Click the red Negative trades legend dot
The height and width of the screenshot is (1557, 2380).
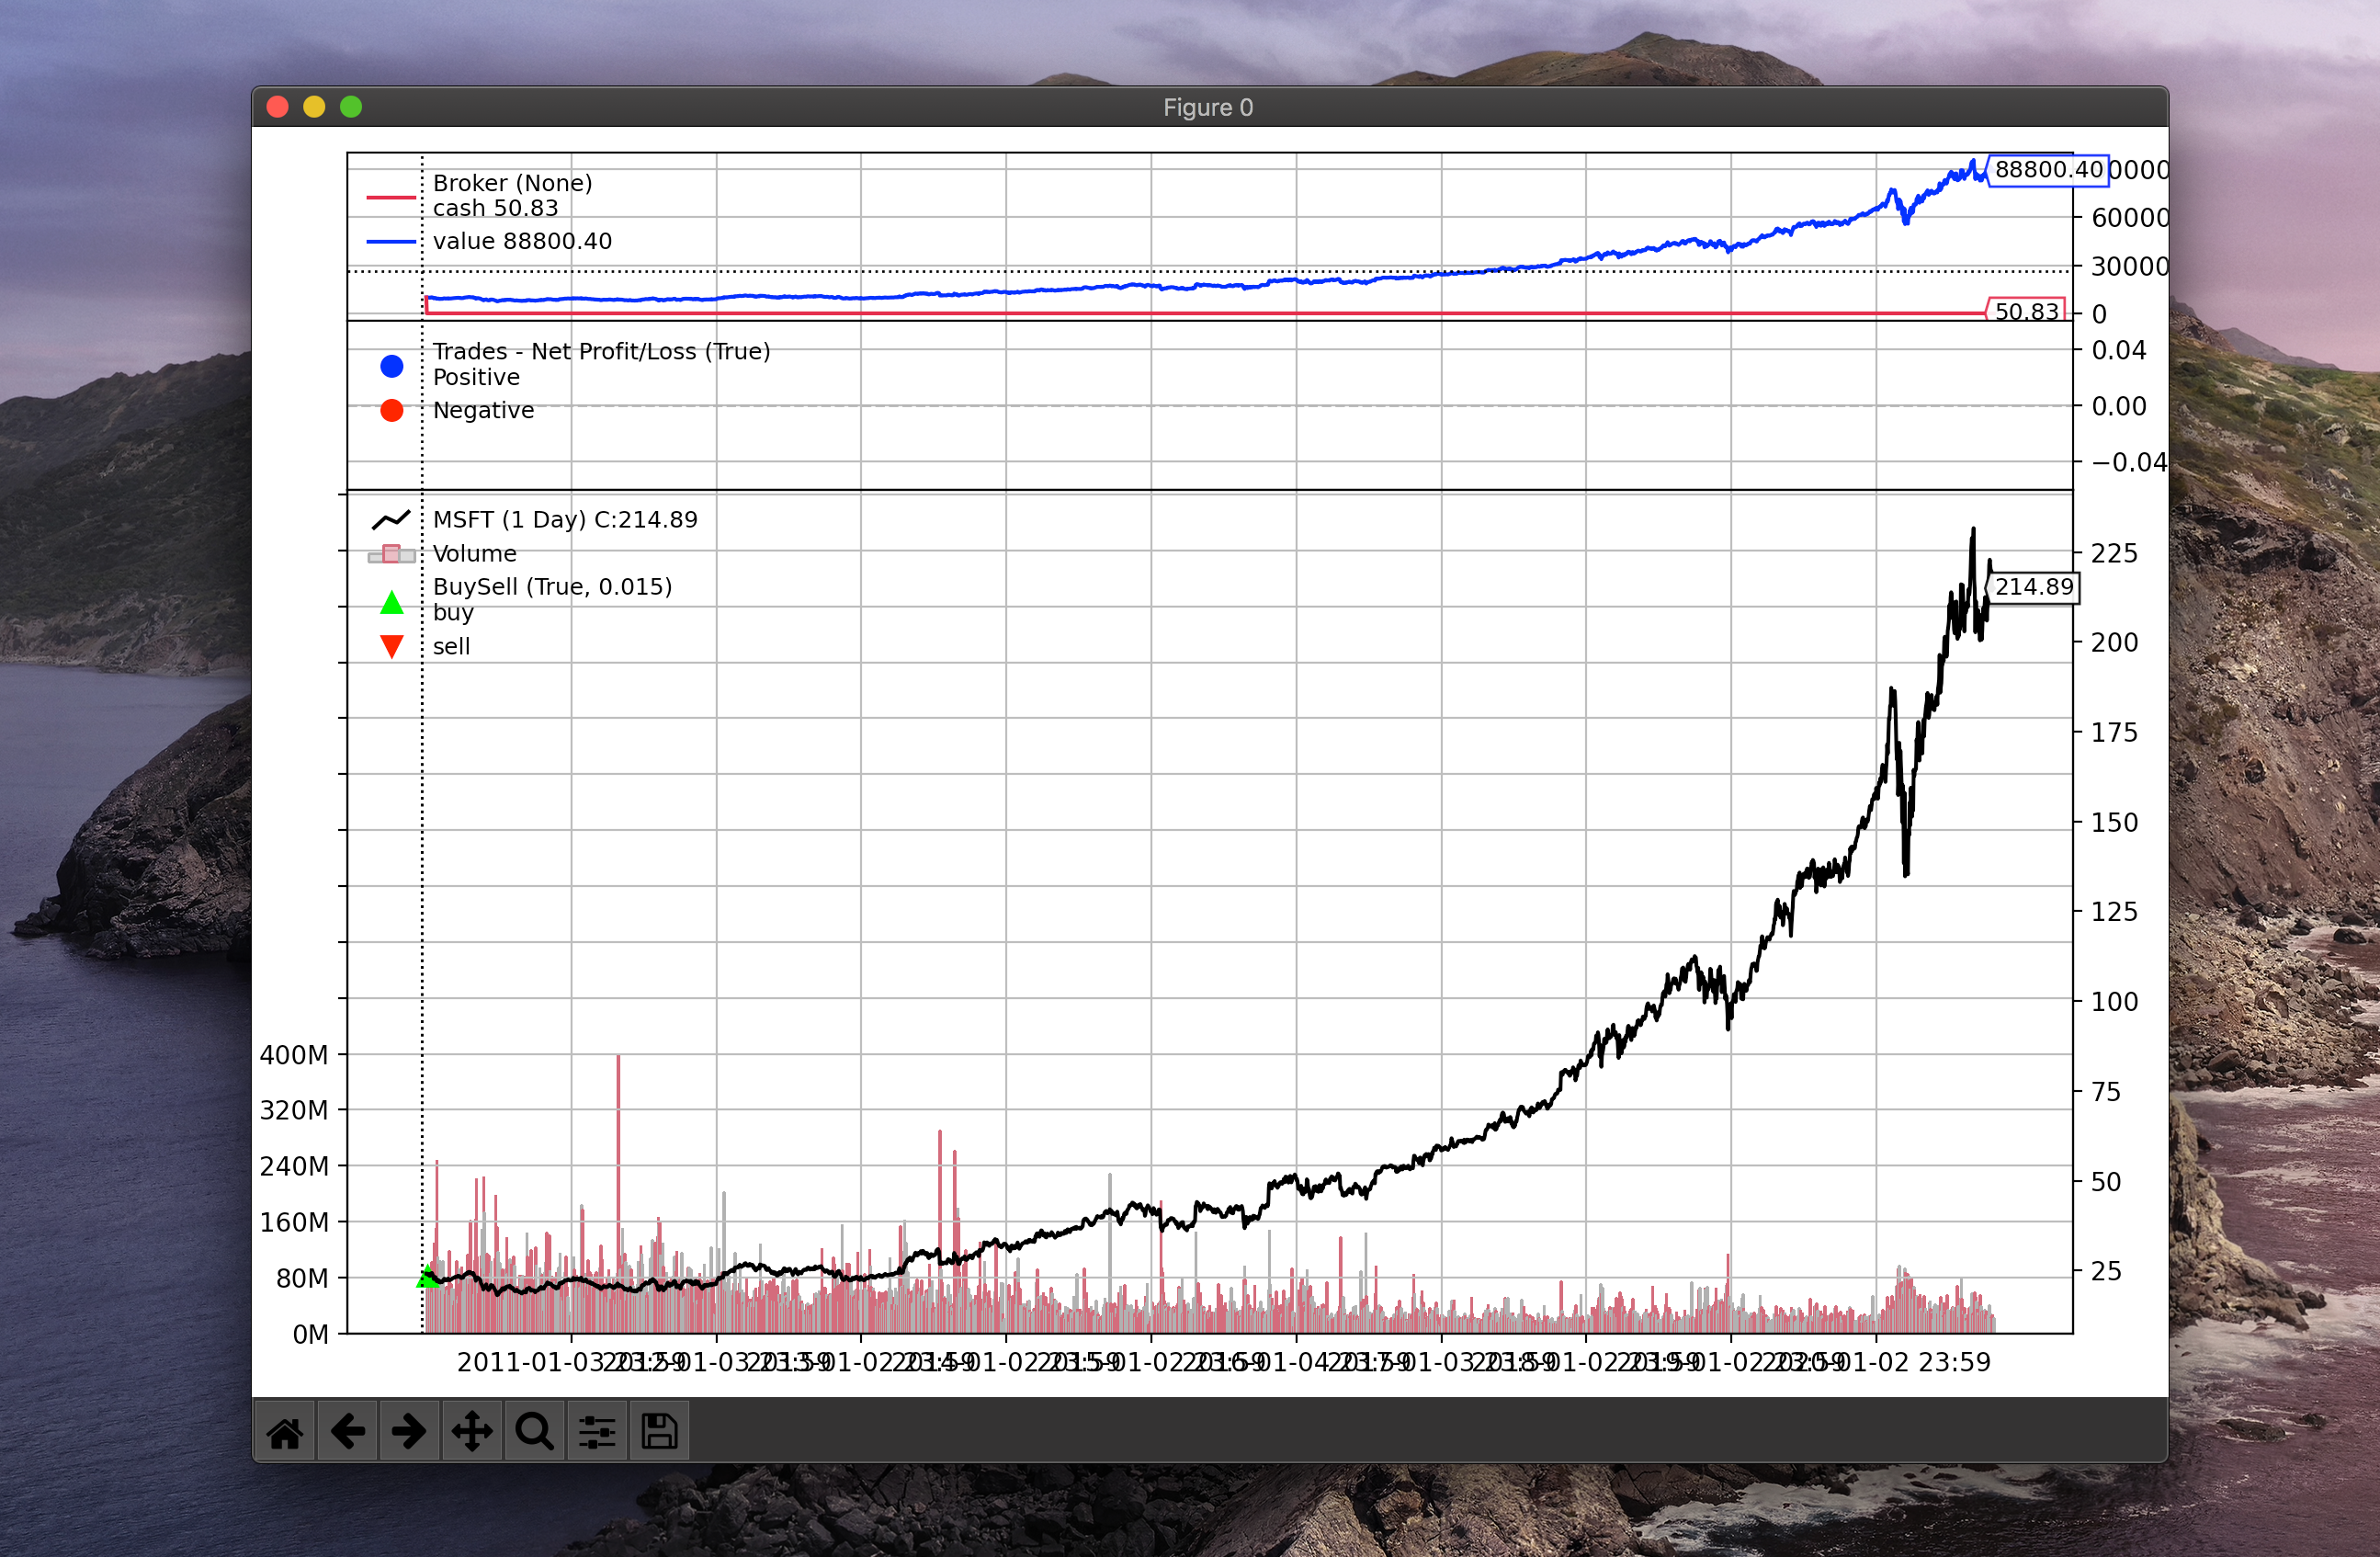click(x=392, y=410)
